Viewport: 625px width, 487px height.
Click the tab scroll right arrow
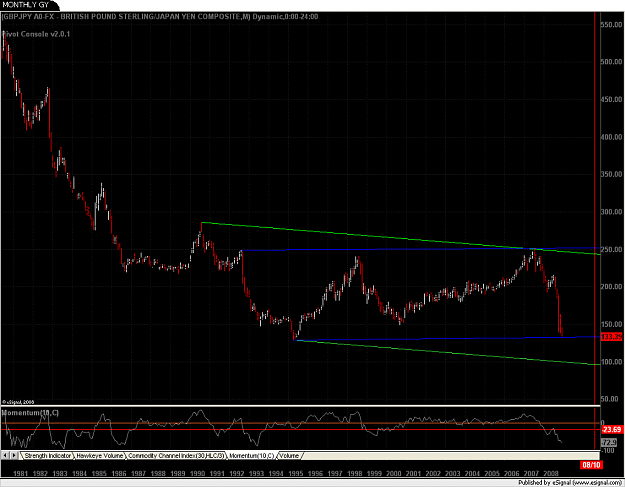[14, 455]
